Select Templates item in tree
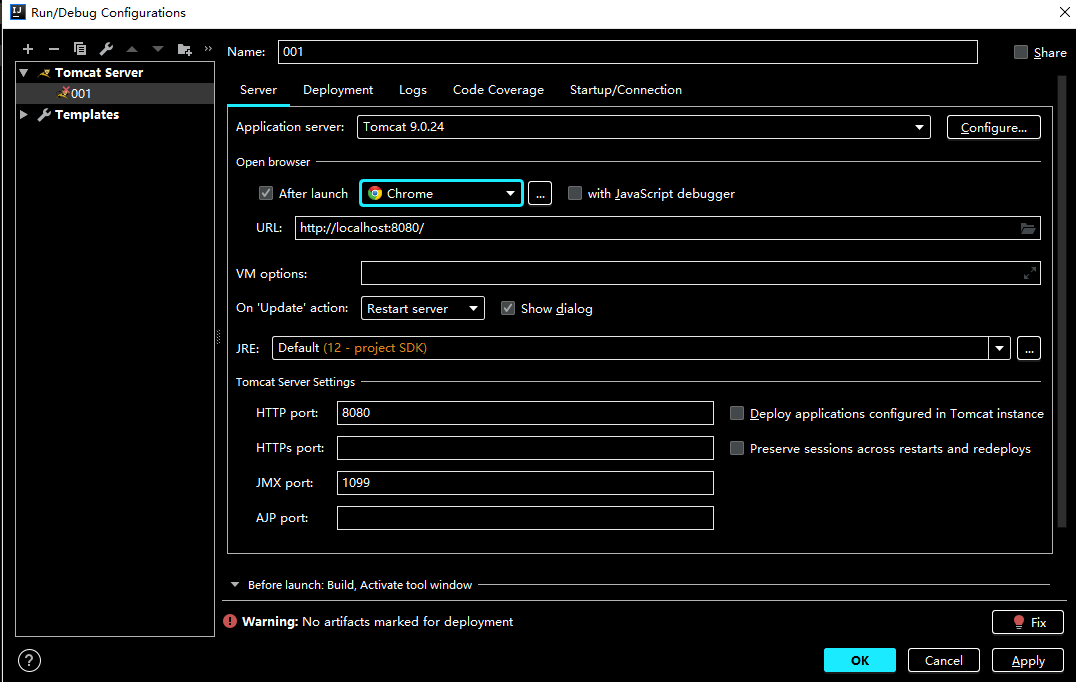This screenshot has height=682, width=1076. 86,115
